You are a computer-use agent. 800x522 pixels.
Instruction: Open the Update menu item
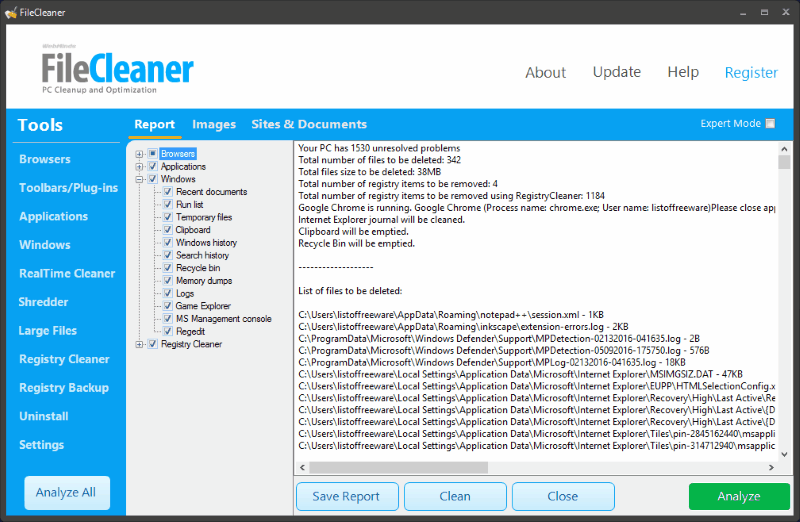[616, 72]
